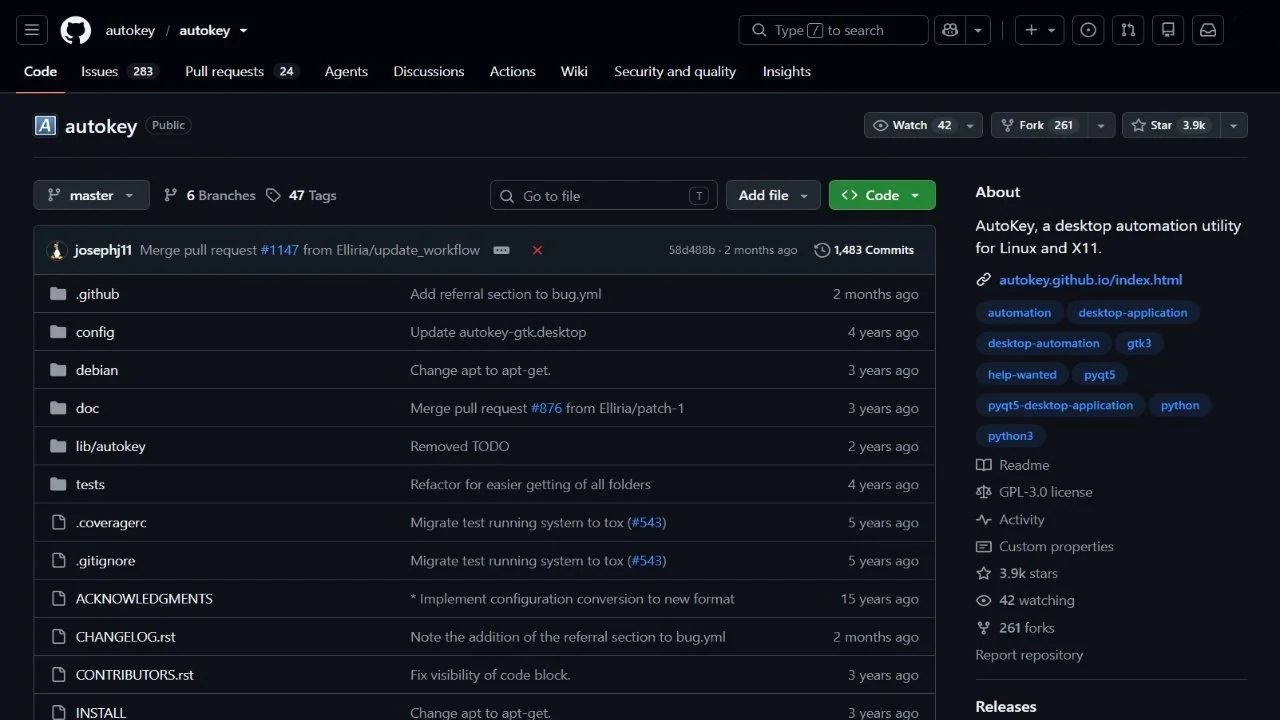Click the history clock icon beside 1,483 Commits
The image size is (1280, 720).
click(822, 250)
